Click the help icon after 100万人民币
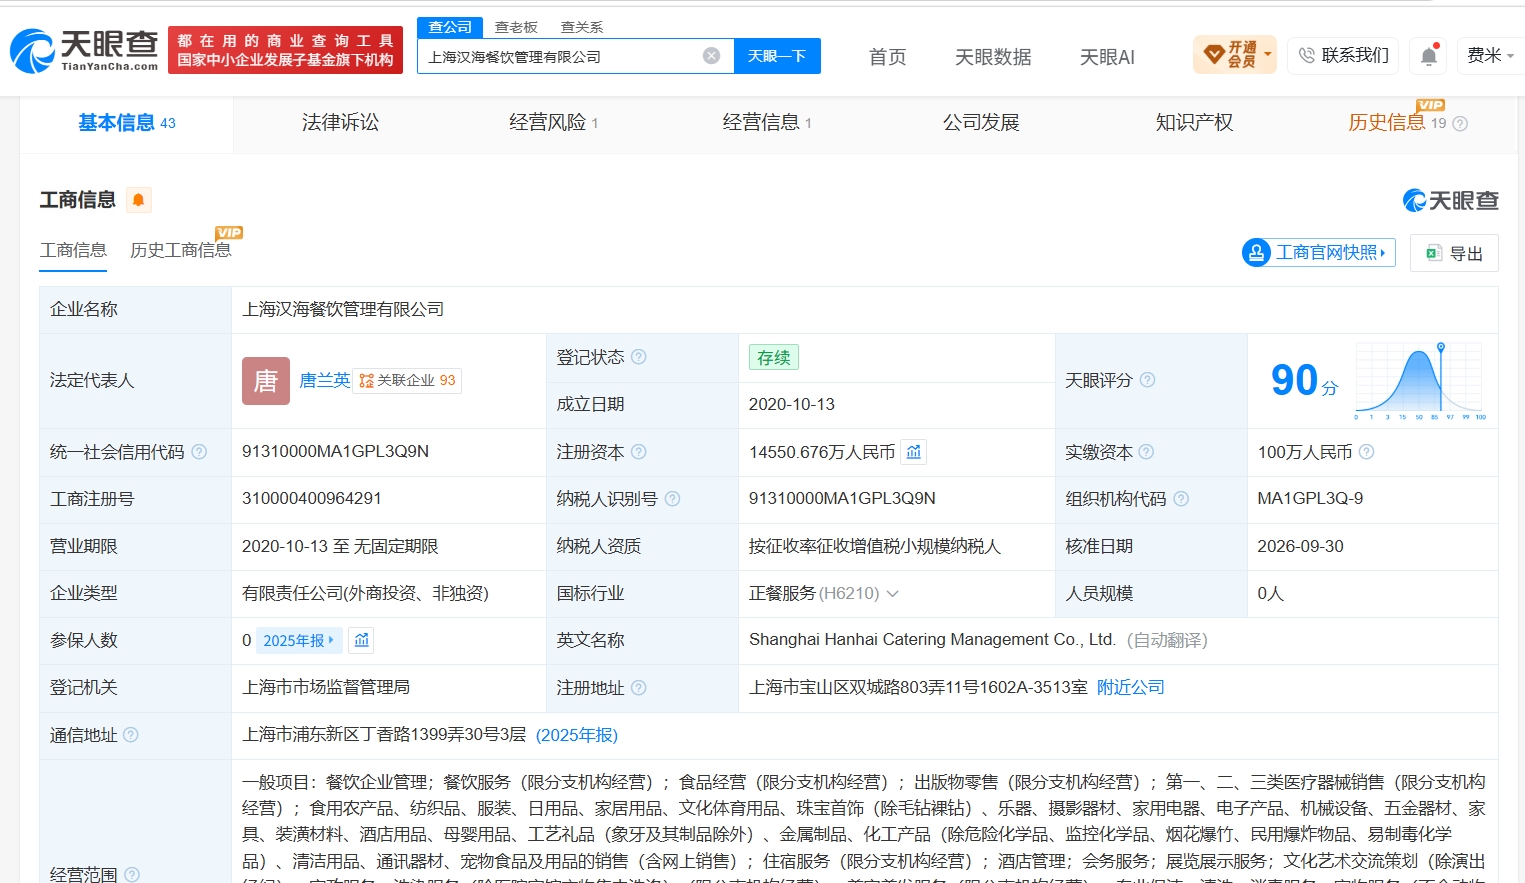Viewport: 1525px width, 883px height. click(x=1366, y=452)
